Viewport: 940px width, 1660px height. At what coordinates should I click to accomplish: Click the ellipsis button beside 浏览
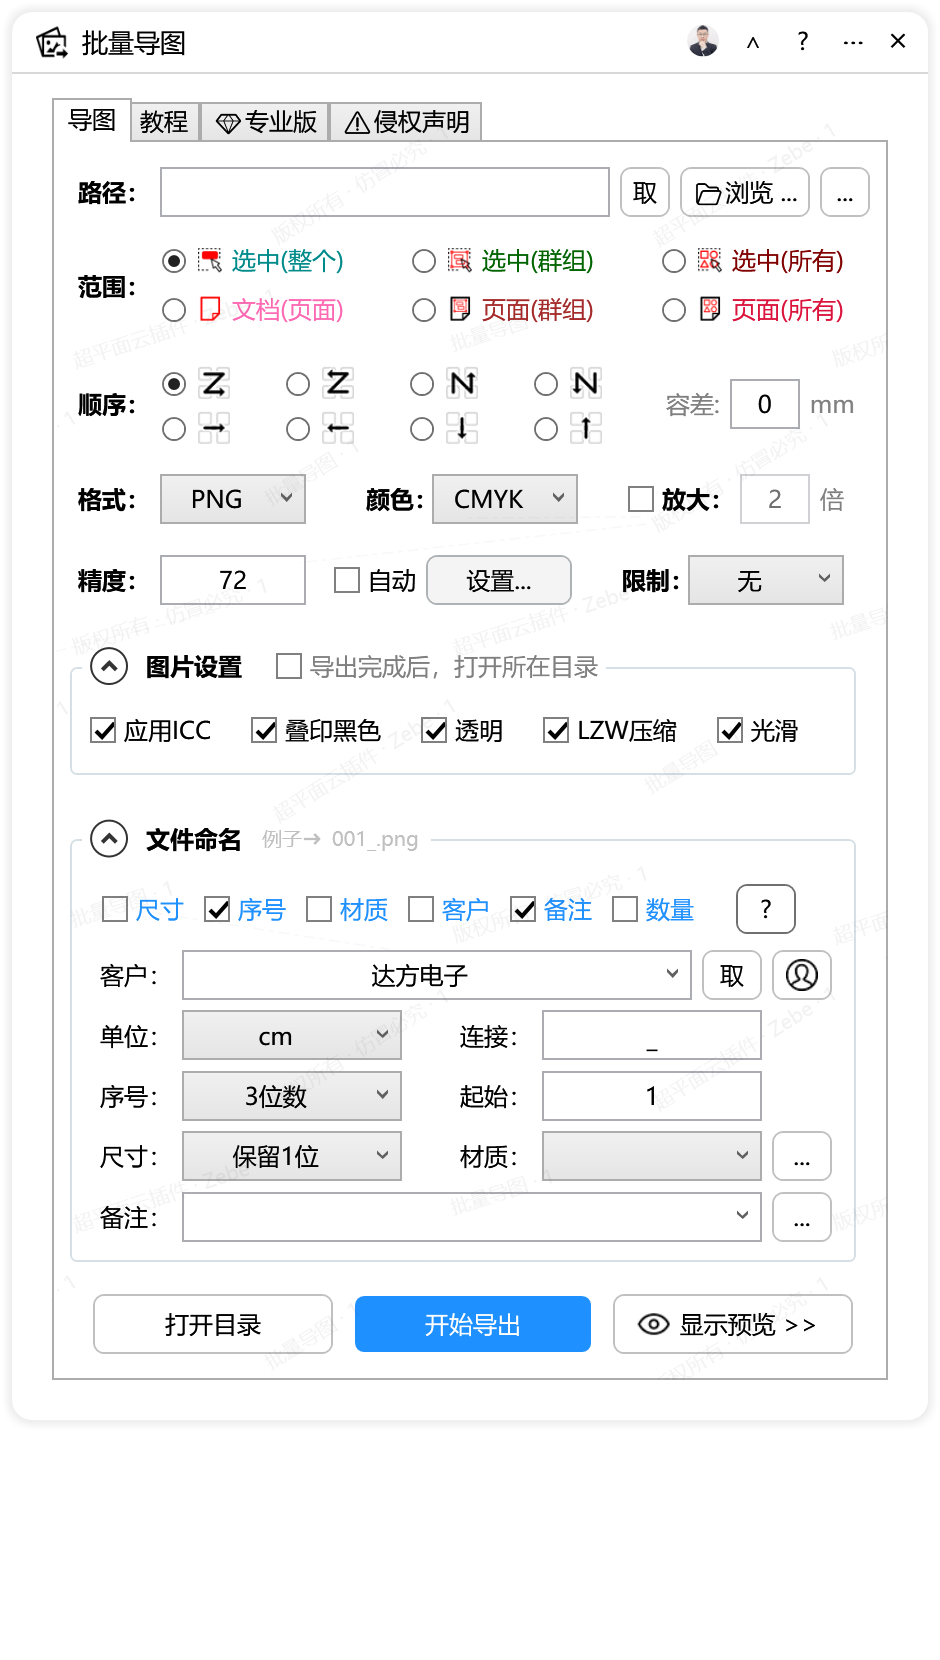[845, 192]
